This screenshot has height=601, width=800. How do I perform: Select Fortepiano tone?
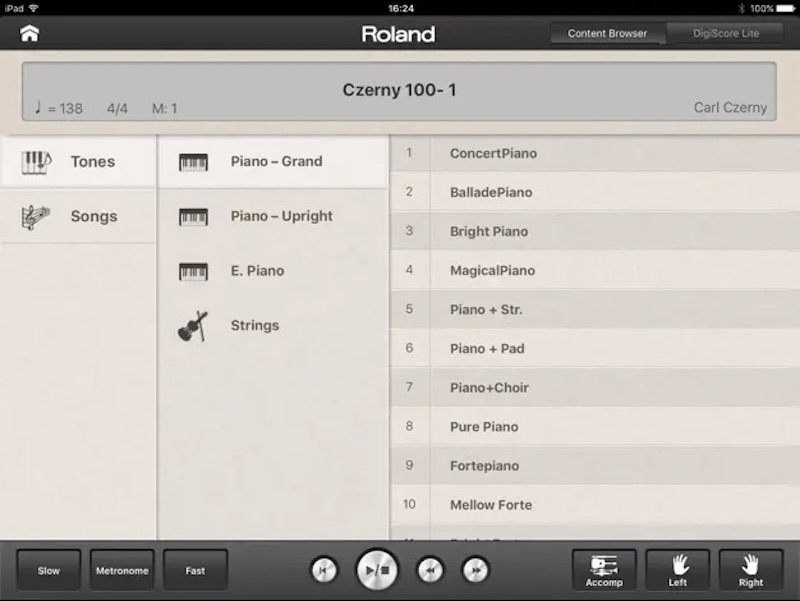click(595, 466)
